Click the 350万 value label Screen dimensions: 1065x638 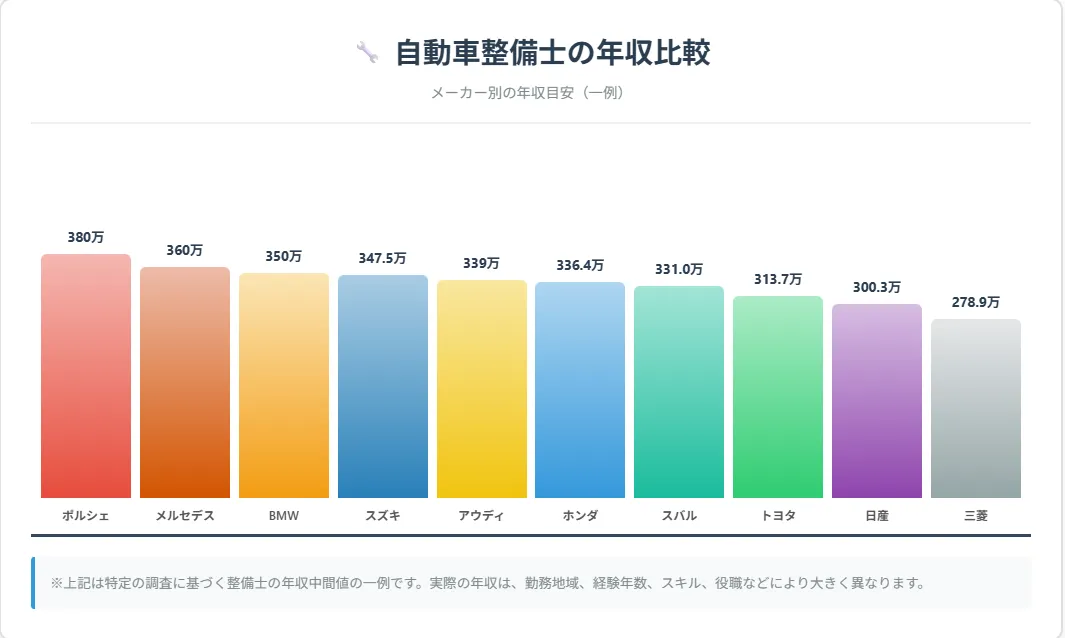point(284,256)
